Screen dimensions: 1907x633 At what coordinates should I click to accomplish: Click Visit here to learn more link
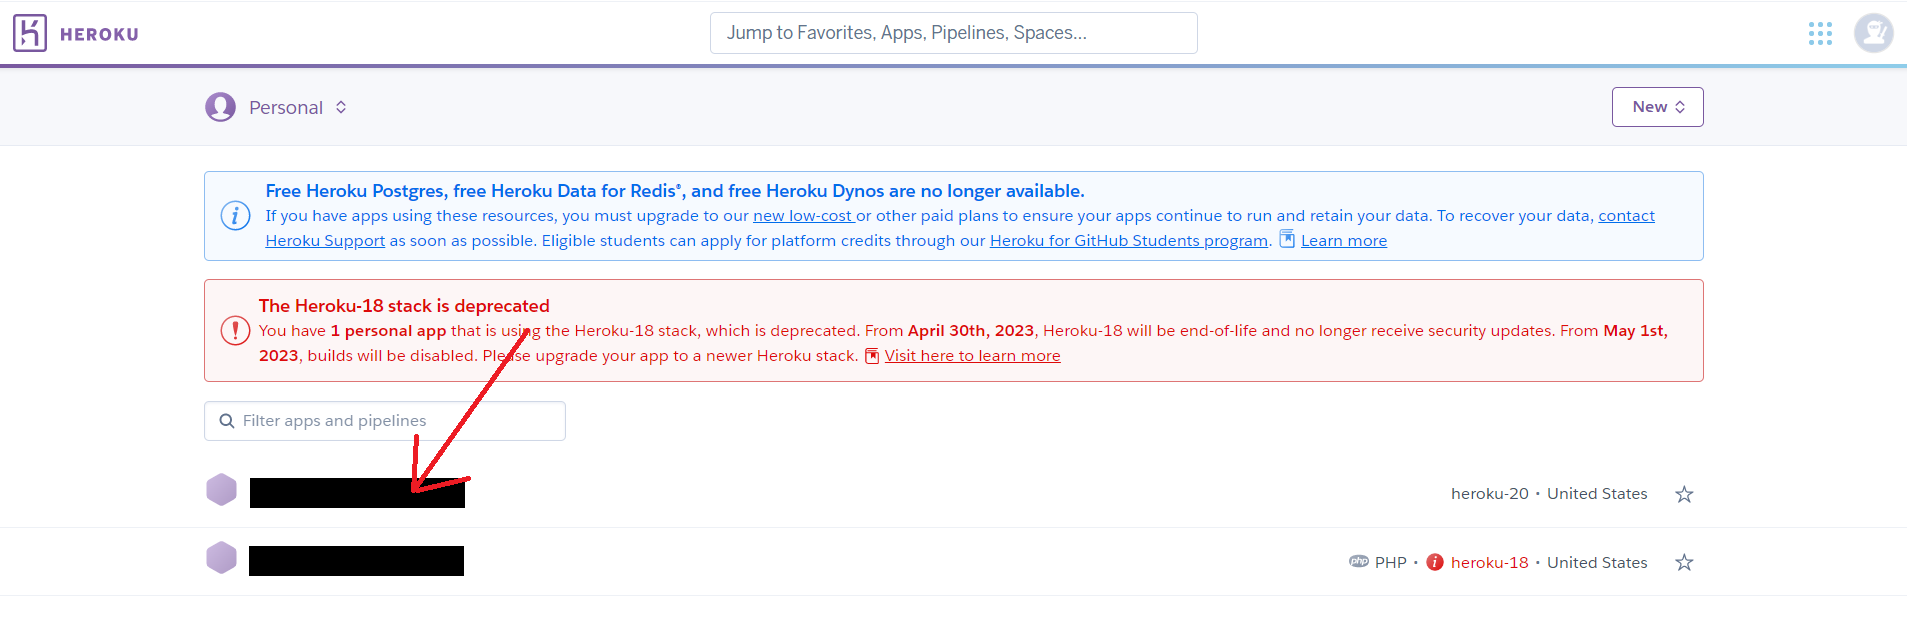click(x=972, y=356)
